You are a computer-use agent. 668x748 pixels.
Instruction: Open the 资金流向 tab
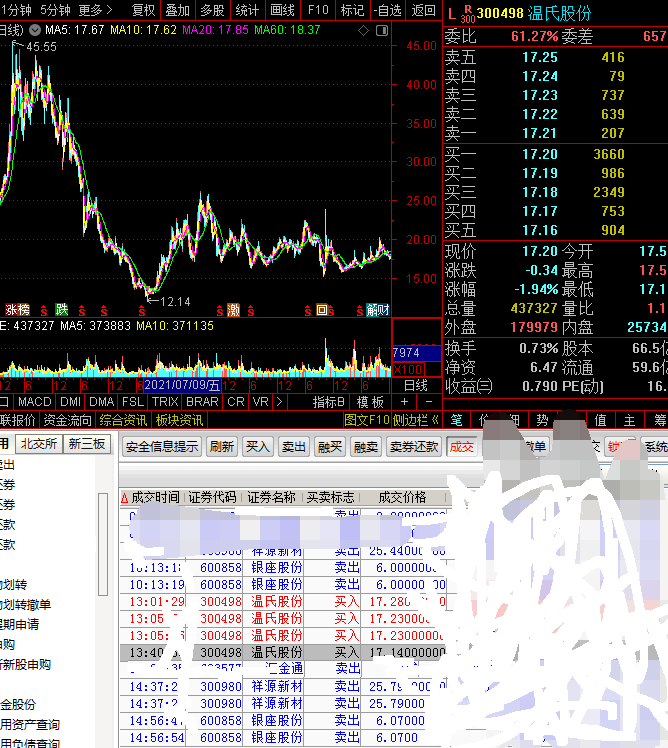point(67,420)
